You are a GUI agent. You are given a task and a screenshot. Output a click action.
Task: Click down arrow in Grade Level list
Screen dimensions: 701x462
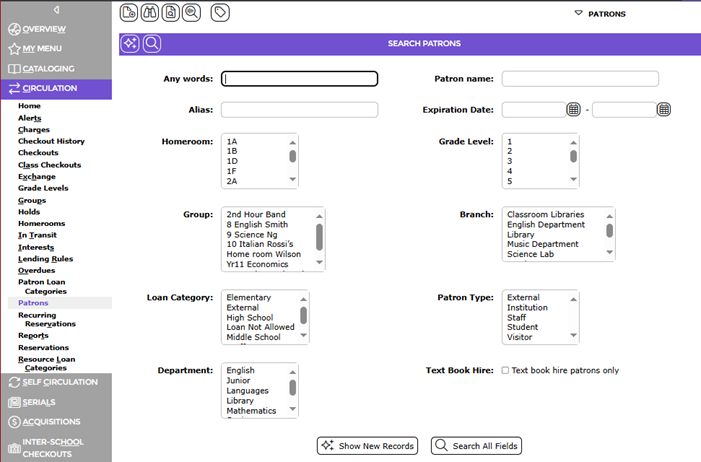(x=574, y=179)
